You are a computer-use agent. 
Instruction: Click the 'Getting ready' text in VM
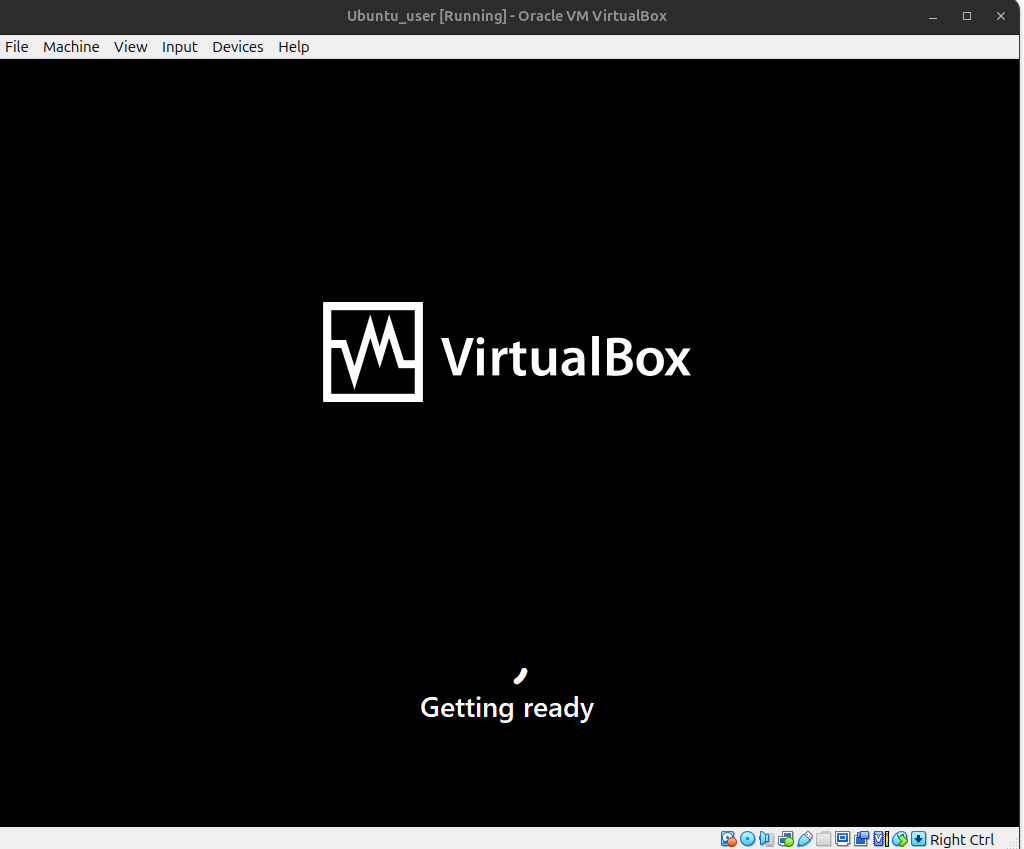pyautogui.click(x=507, y=708)
